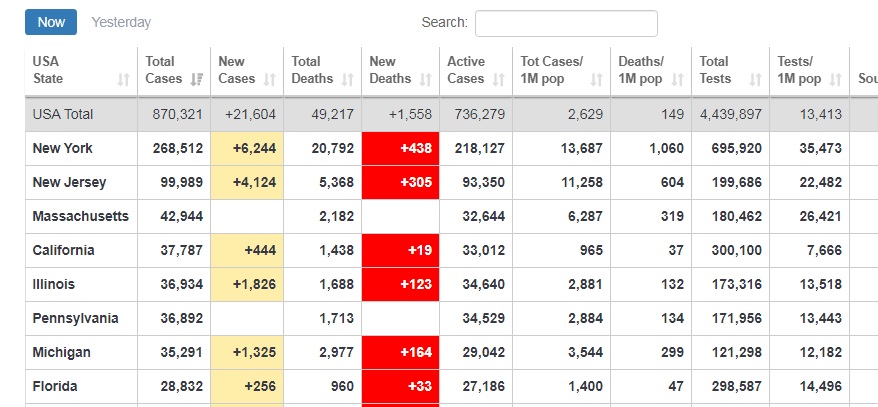878x407 pixels.
Task: Sort by USA State column arrows
Action: 123,80
